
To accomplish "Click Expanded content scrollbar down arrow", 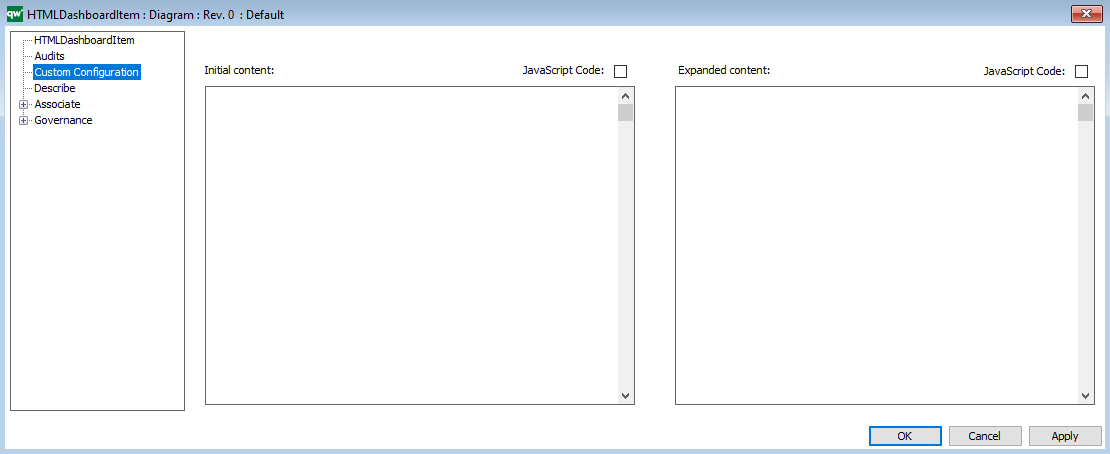I will click(x=1085, y=395).
